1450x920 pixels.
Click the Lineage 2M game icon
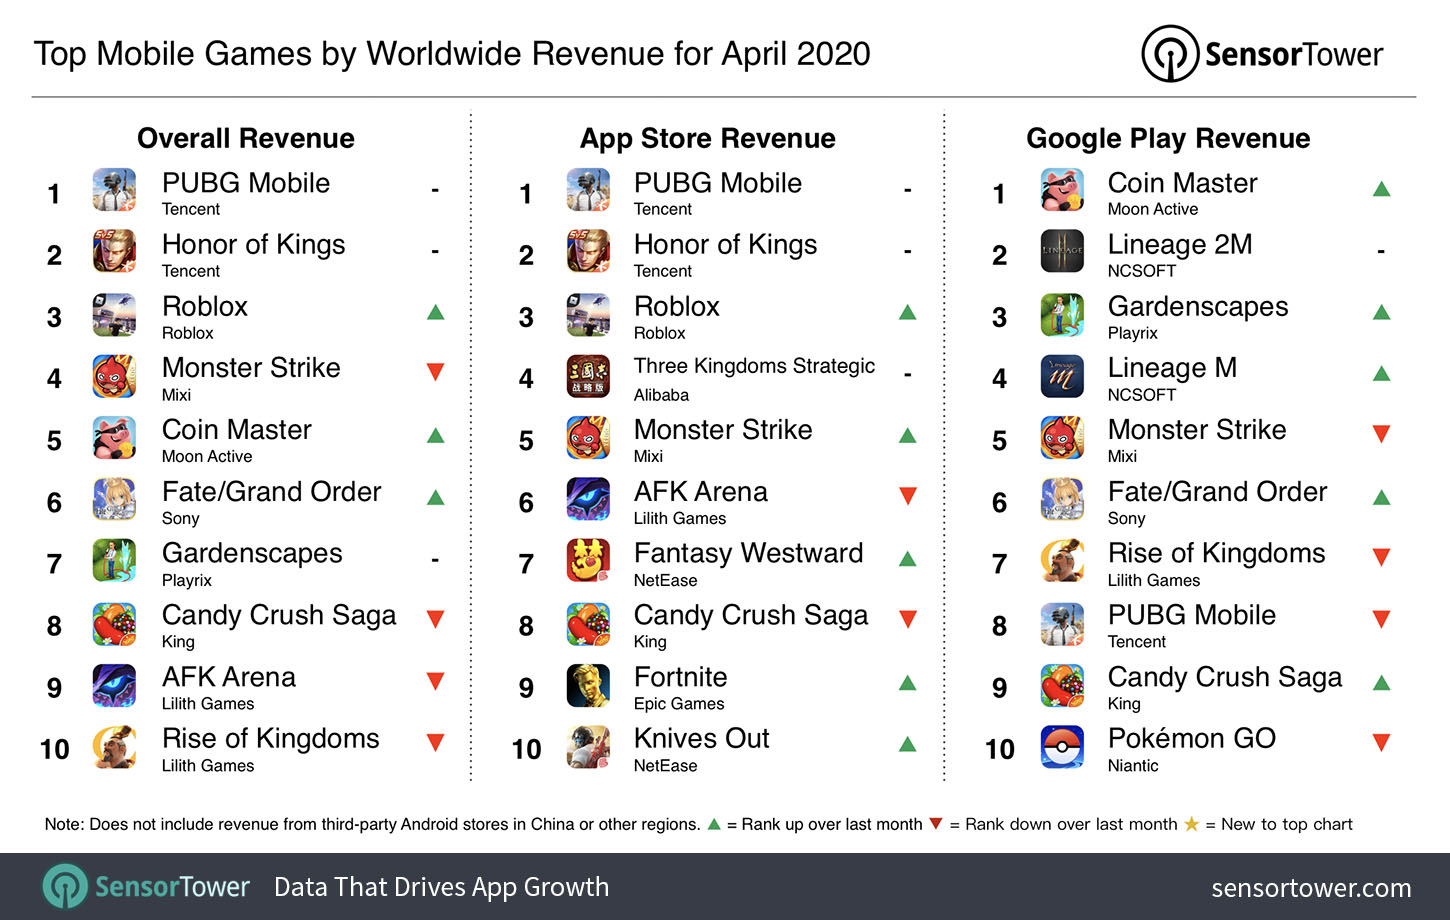point(1062,251)
